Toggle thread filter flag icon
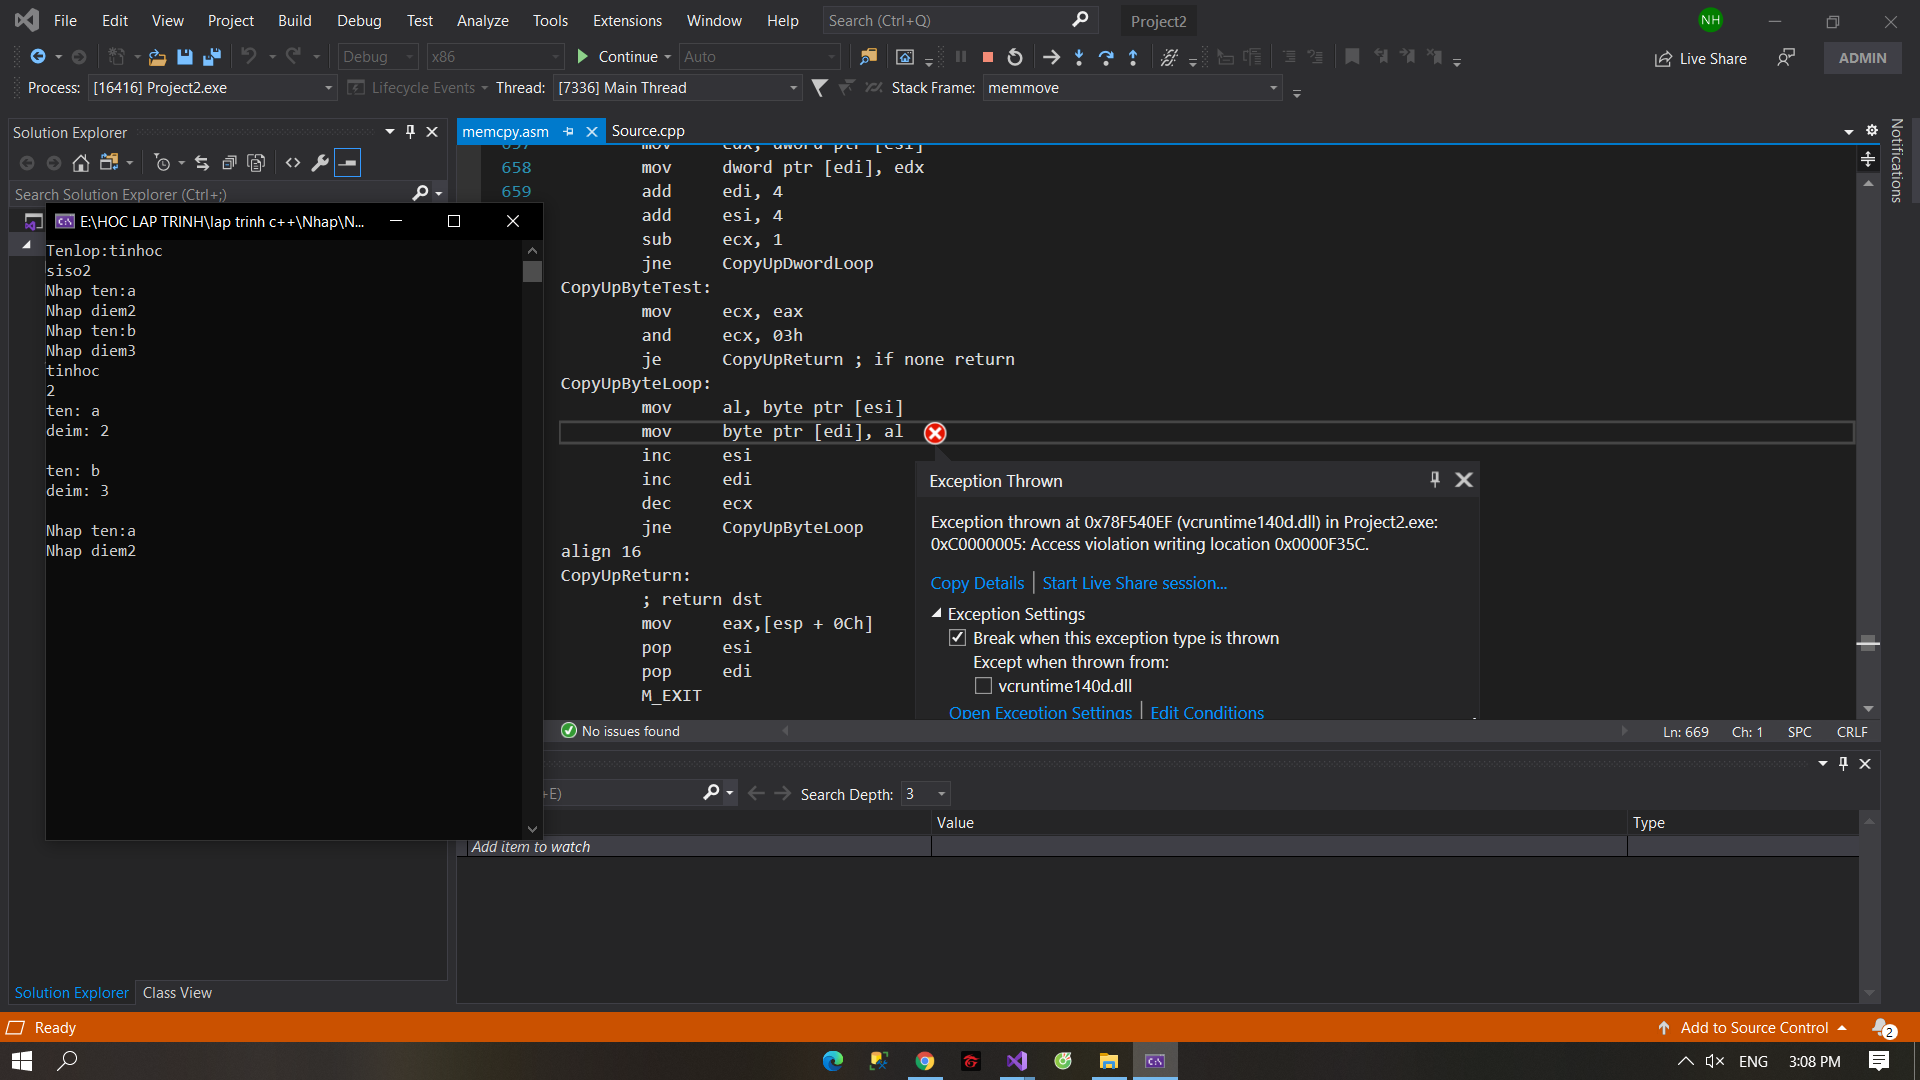1920x1080 pixels. click(x=819, y=88)
